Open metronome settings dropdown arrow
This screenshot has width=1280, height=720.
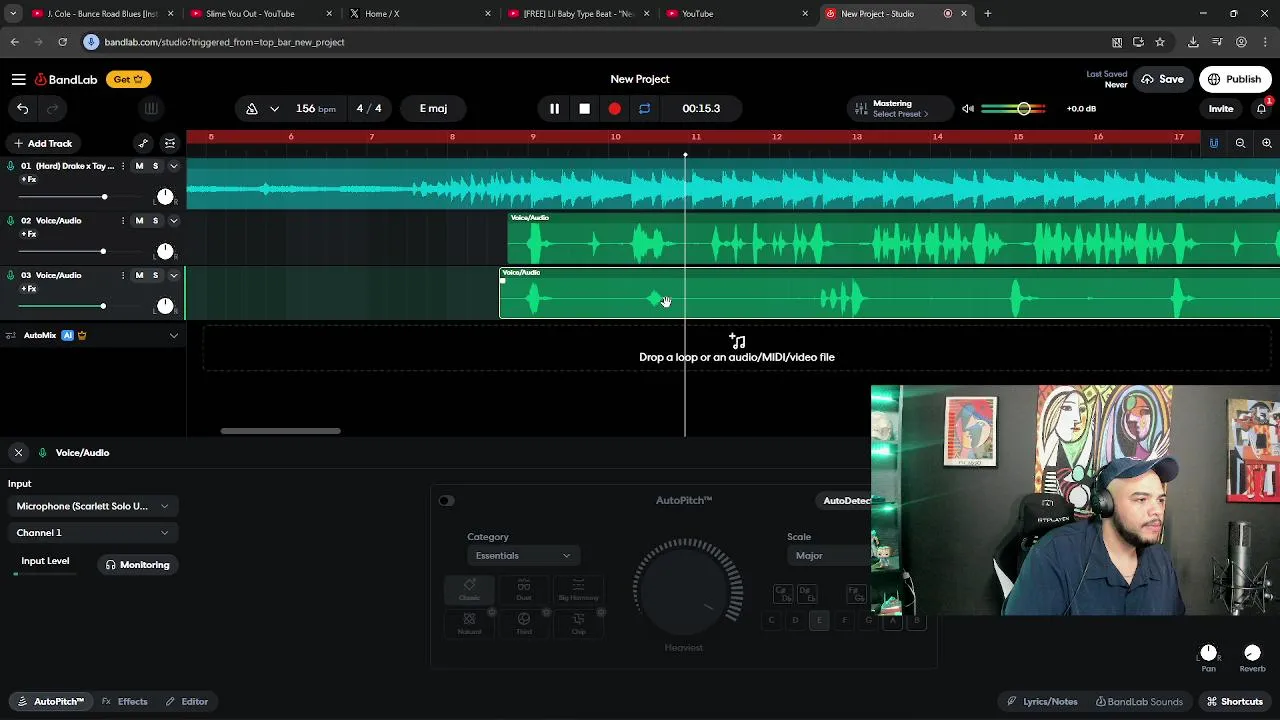pos(274,108)
